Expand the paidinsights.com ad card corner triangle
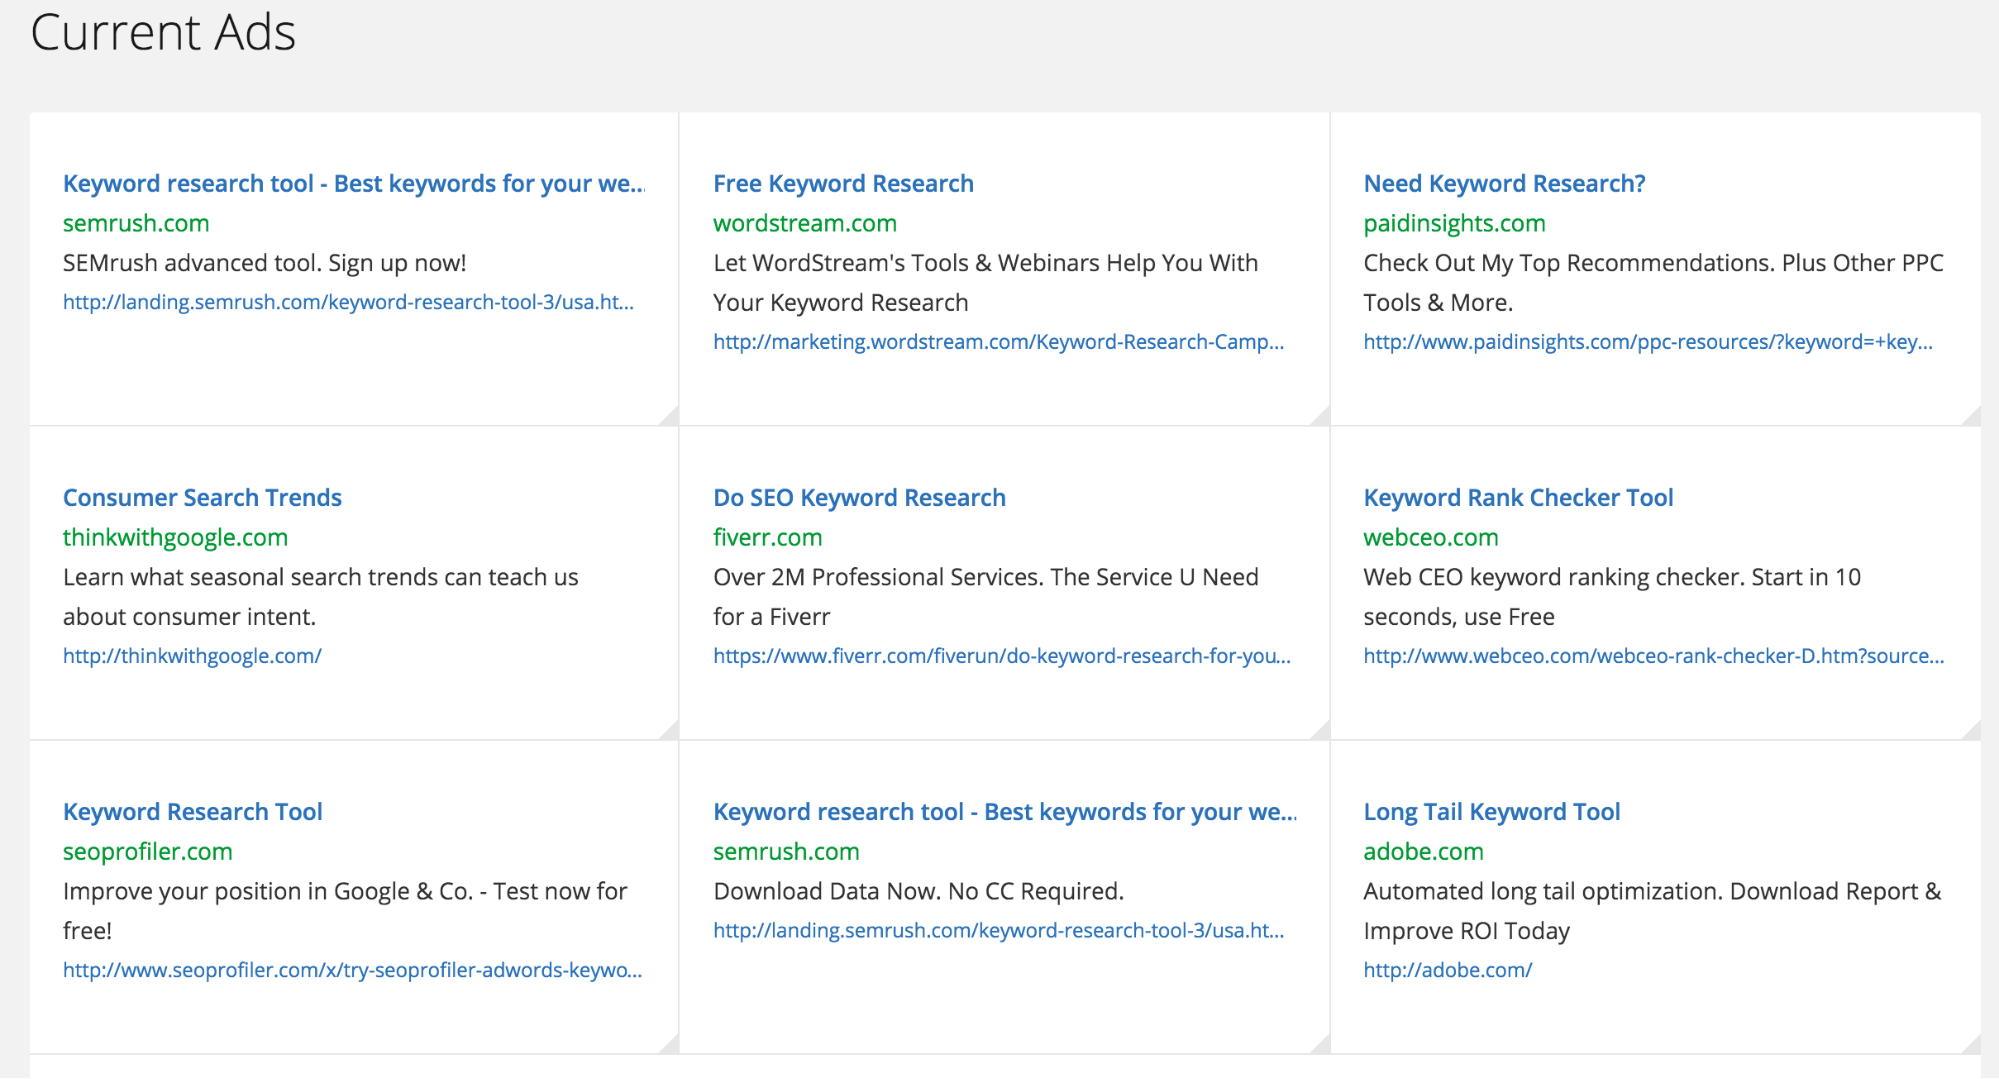The height and width of the screenshot is (1079, 1999). click(x=1972, y=418)
